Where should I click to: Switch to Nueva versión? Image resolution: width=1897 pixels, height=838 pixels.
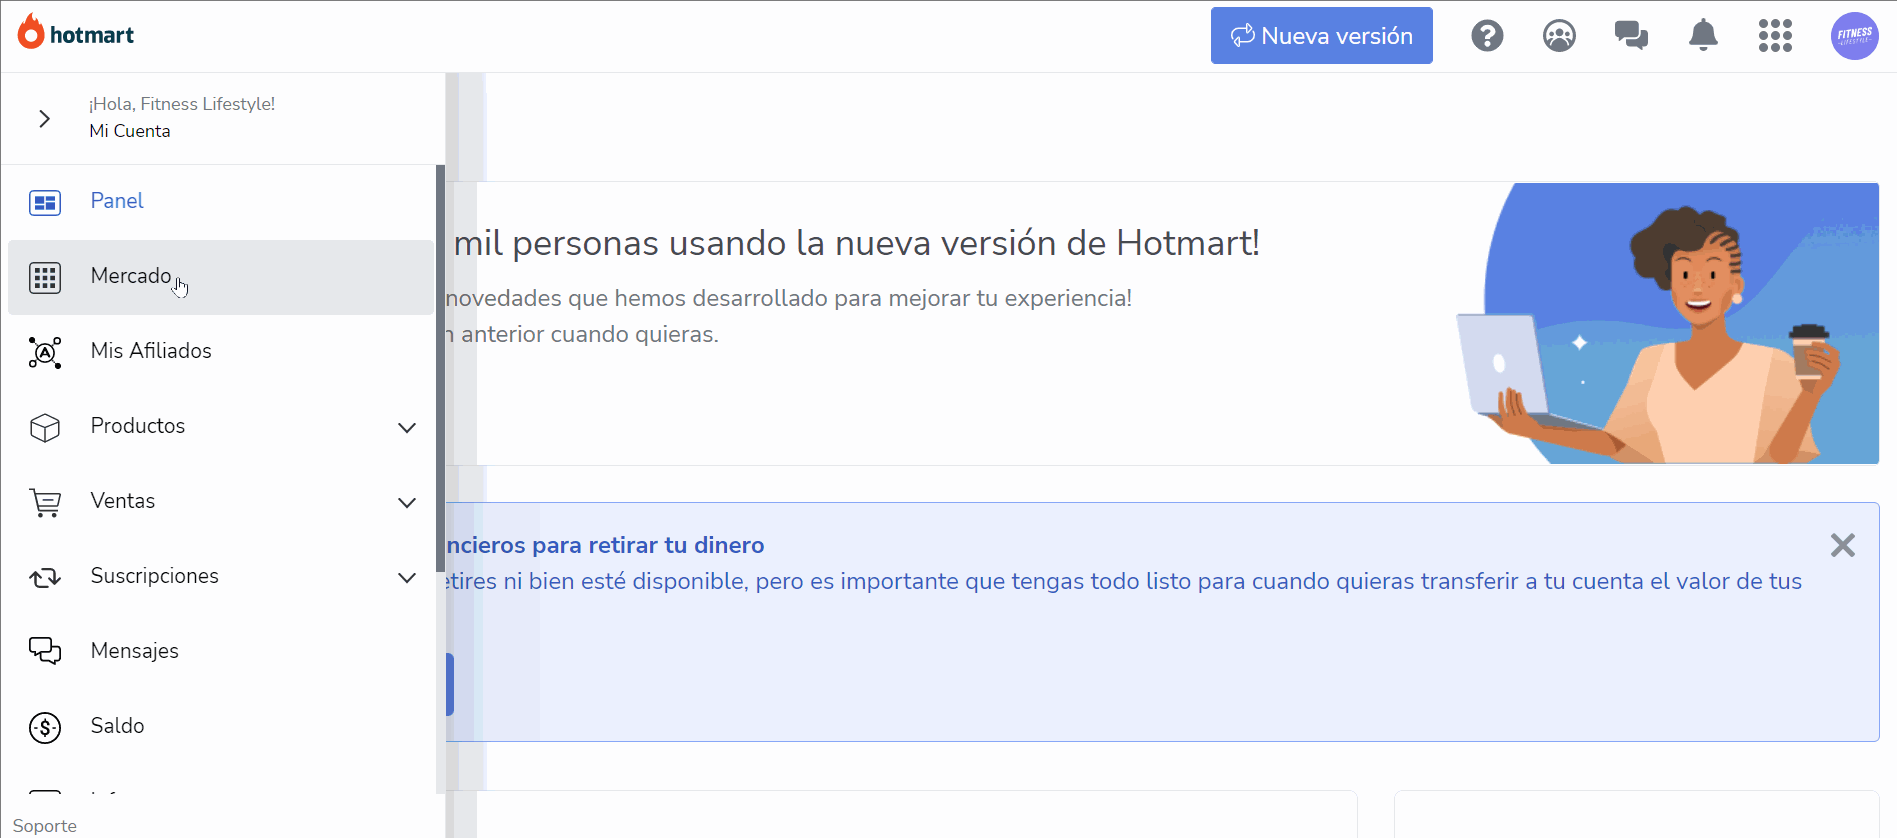1321,36
